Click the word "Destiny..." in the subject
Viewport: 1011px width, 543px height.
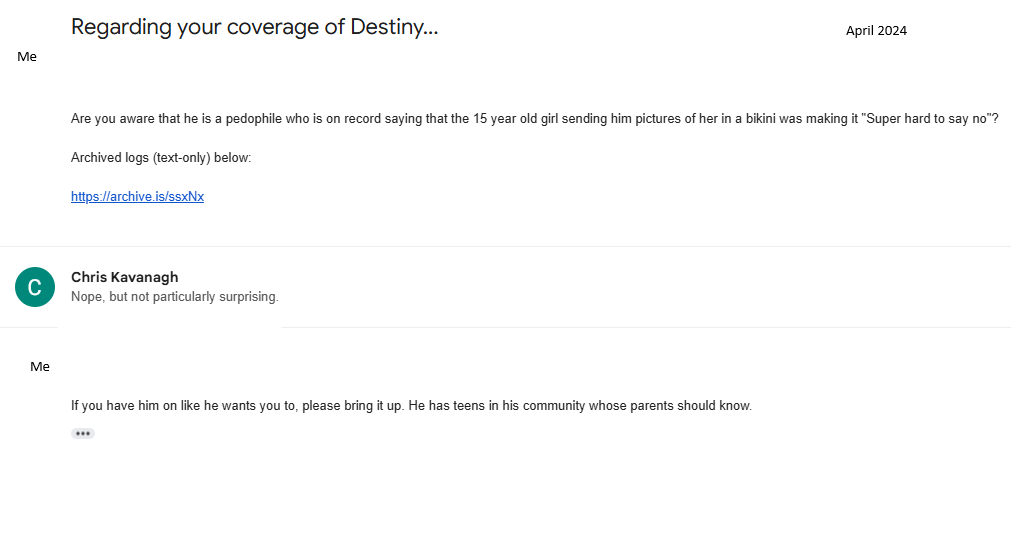[x=394, y=27]
